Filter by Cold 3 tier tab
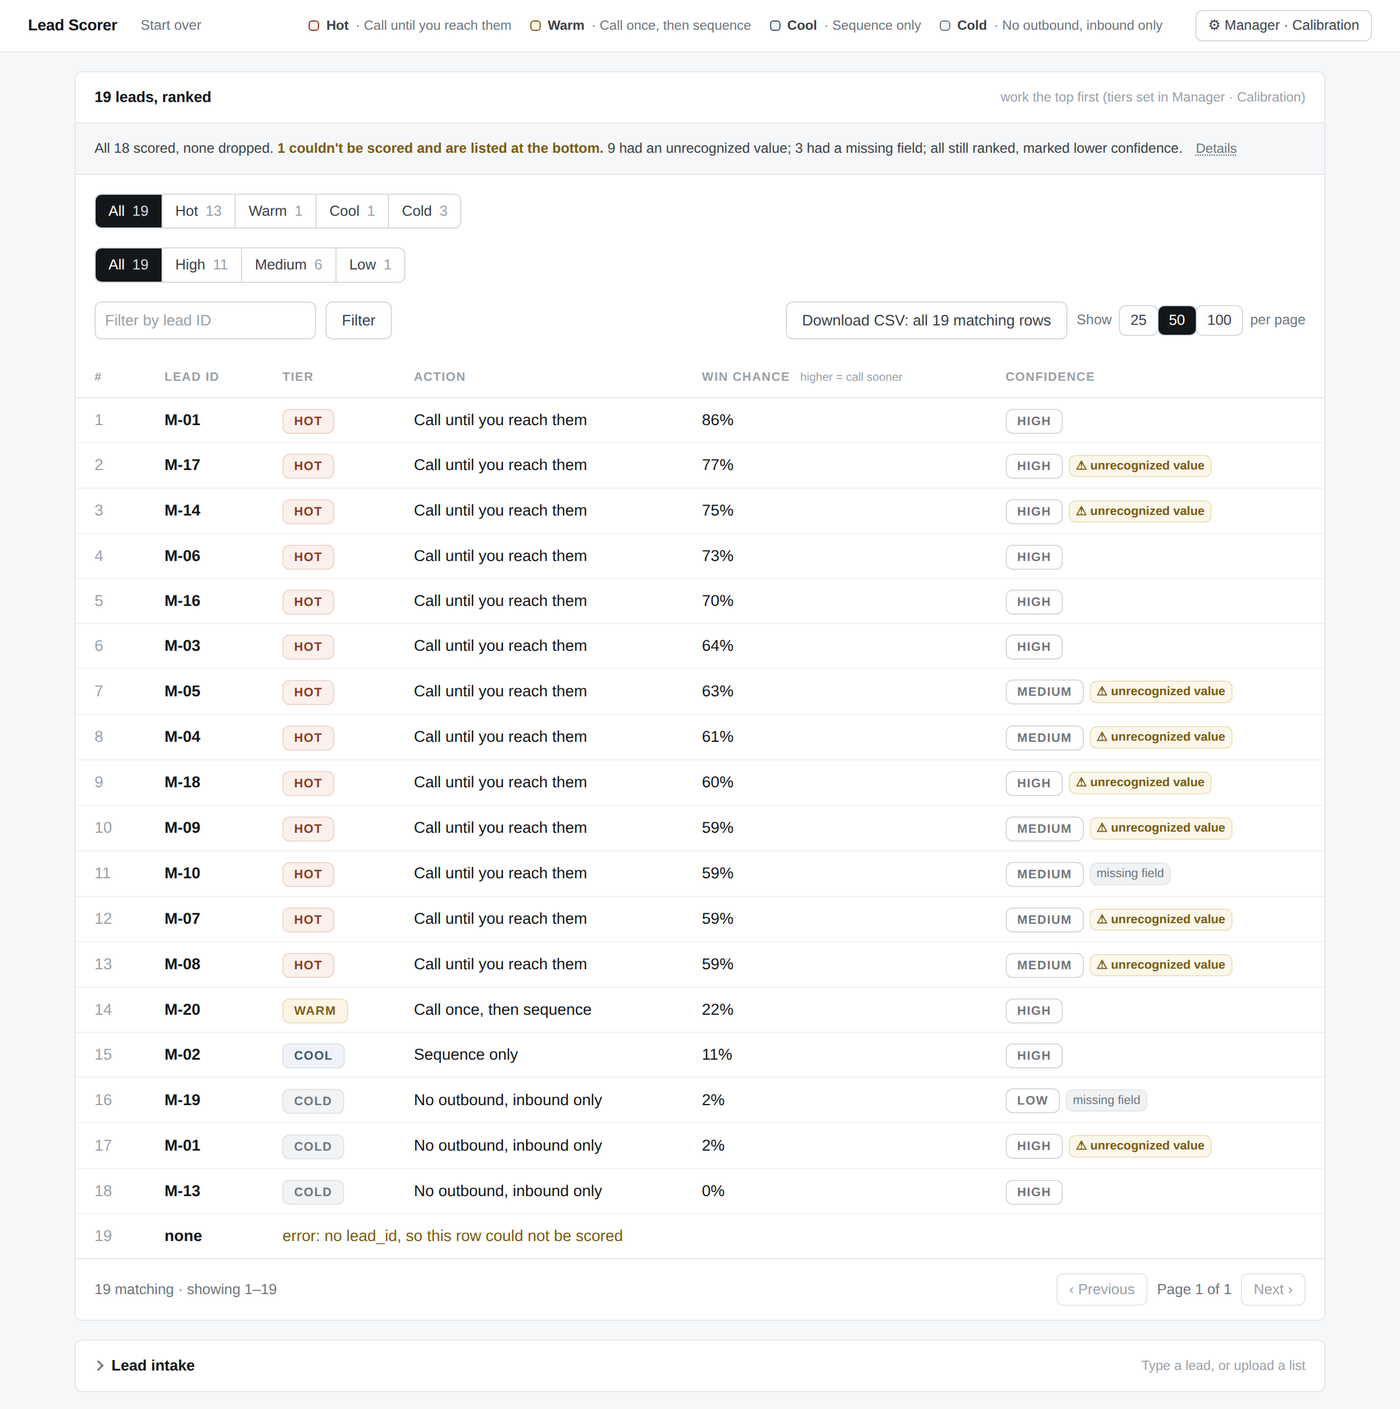This screenshot has width=1400, height=1409. 425,211
